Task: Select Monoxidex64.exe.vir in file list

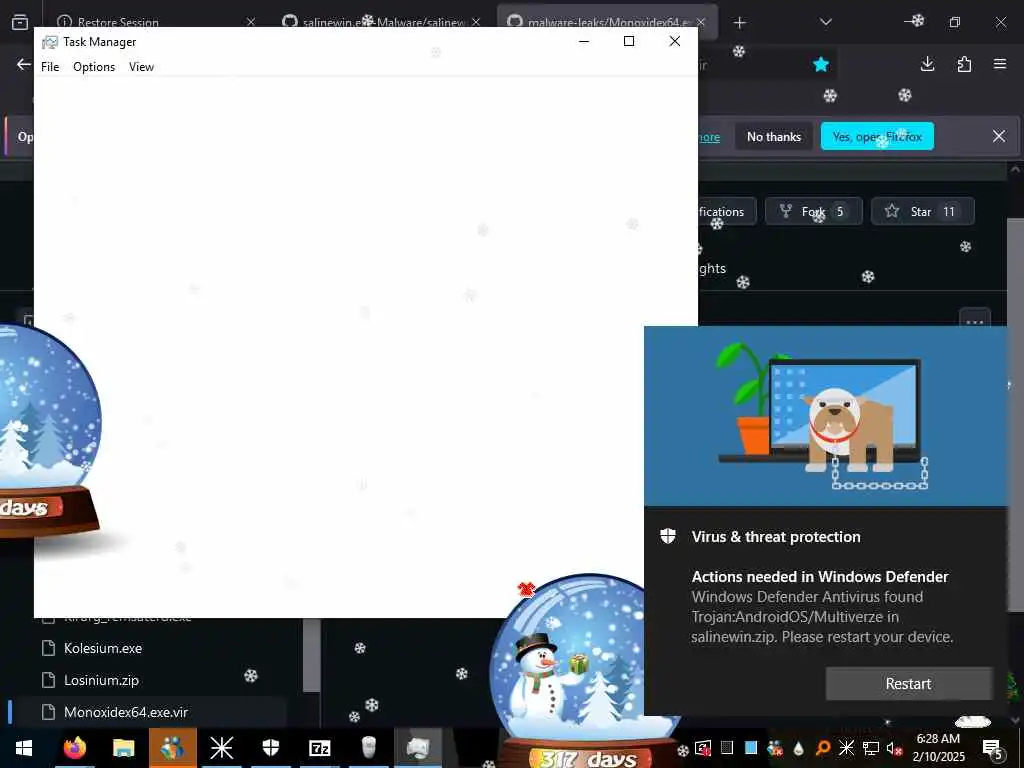Action: pyautogui.click(x=125, y=712)
